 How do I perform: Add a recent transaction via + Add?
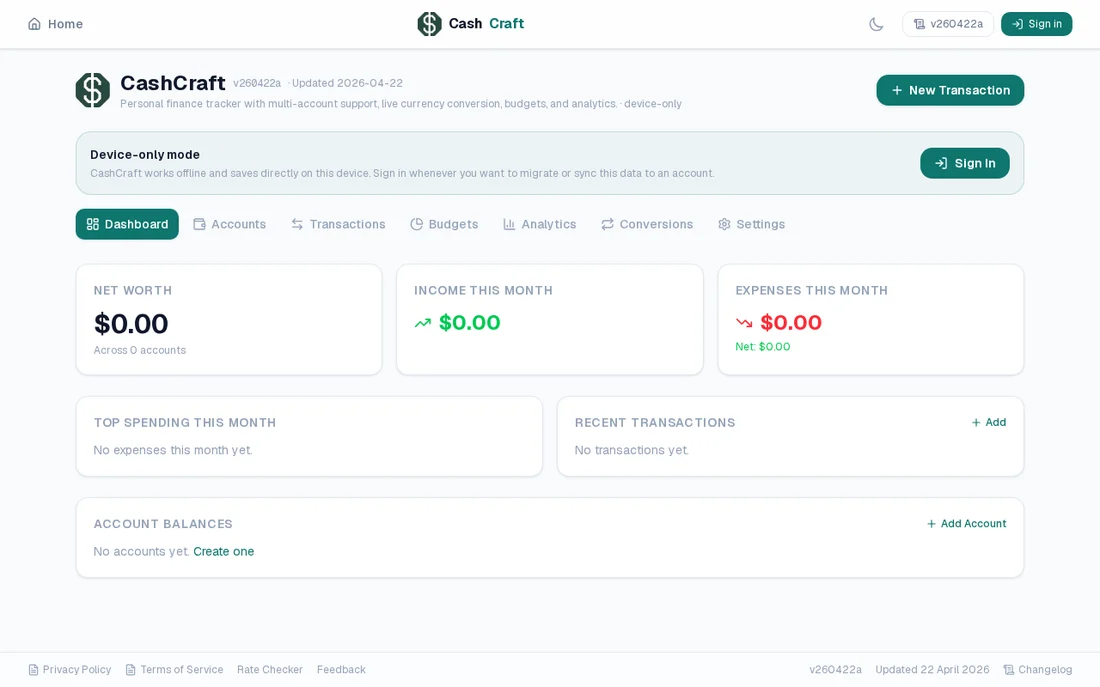point(988,422)
